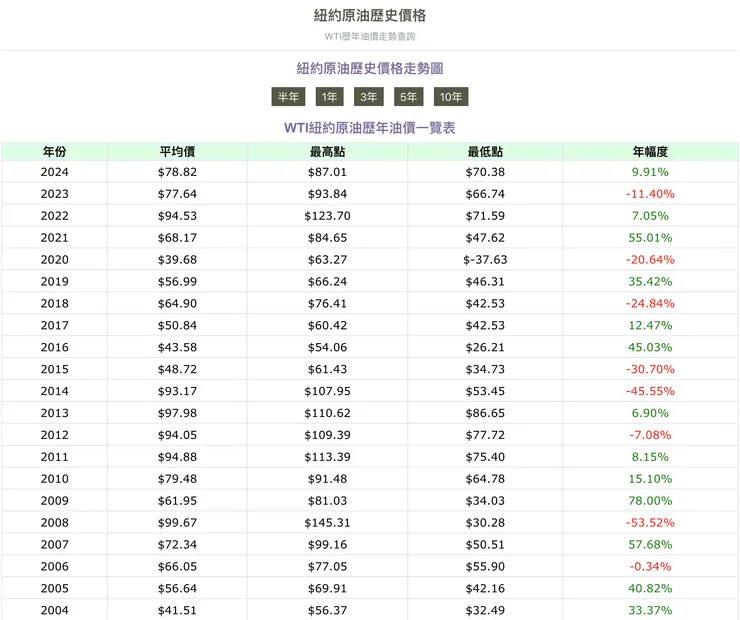This screenshot has height=620, width=740.
Task: Click the 2023 change -11.40%
Action: coord(650,194)
